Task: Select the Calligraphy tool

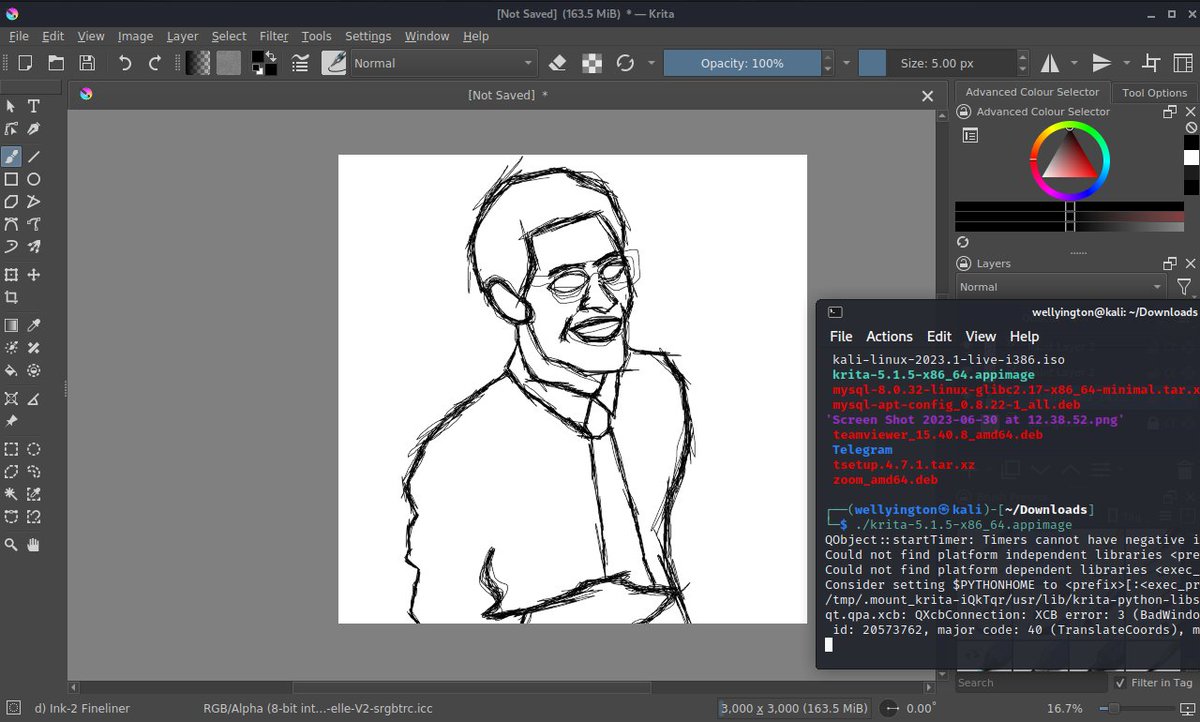Action: click(33, 129)
